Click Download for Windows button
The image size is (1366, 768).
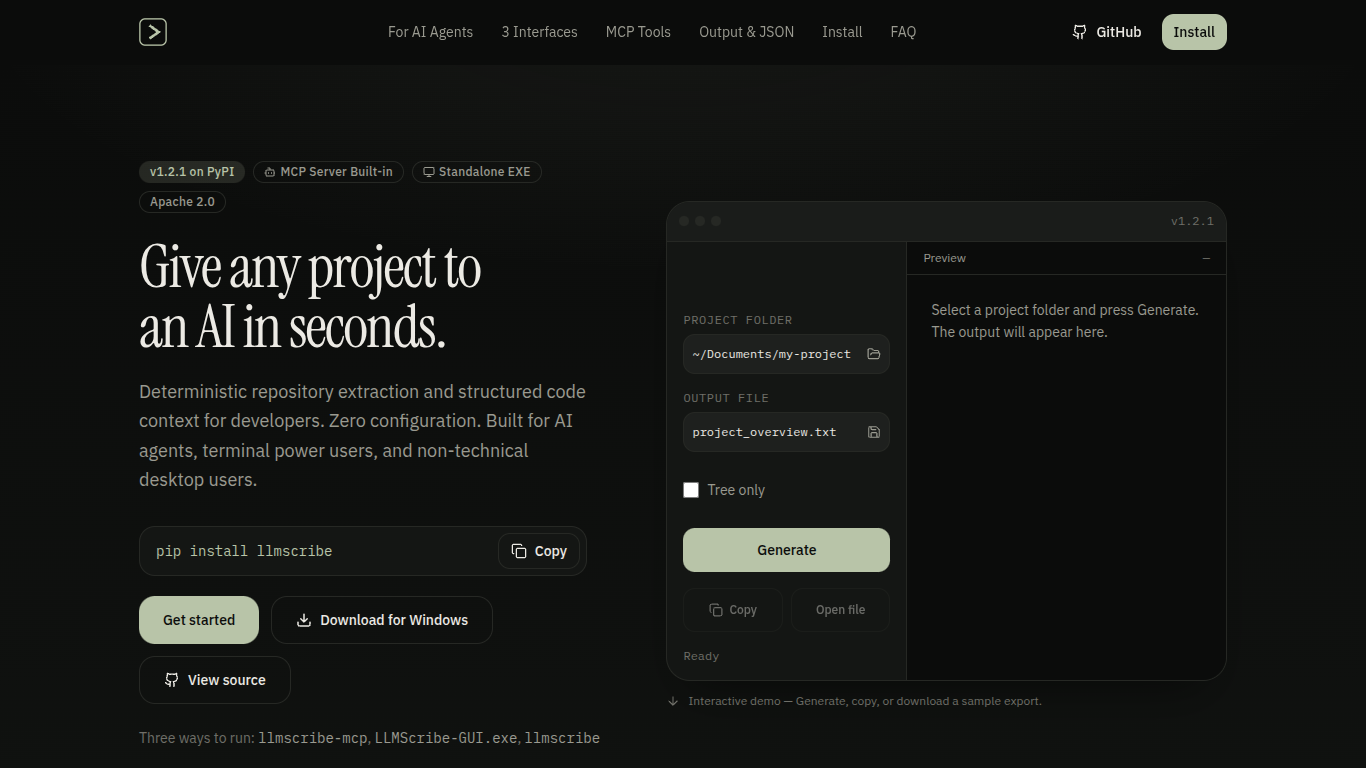point(382,620)
